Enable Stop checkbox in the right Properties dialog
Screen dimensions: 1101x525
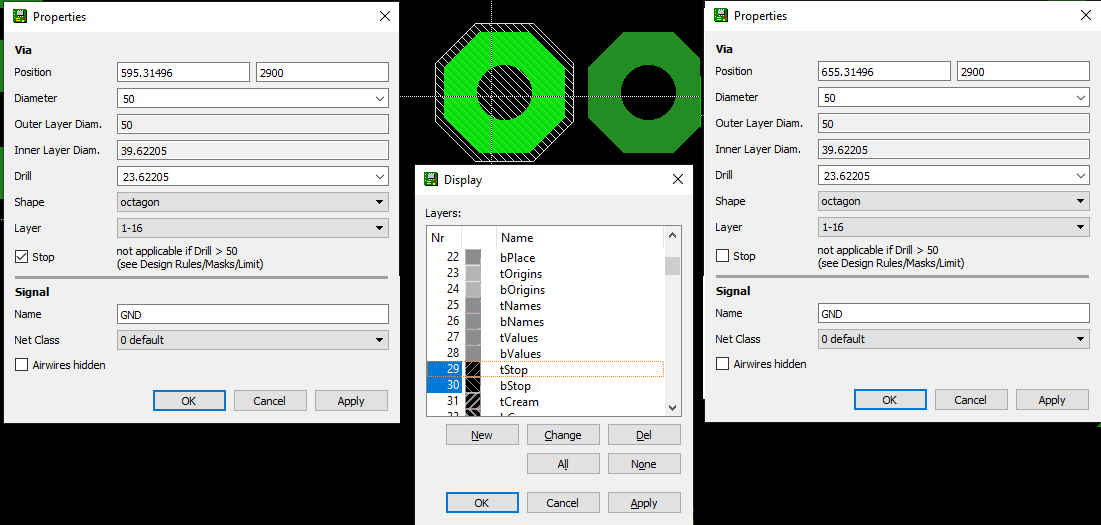pyautogui.click(x=723, y=256)
